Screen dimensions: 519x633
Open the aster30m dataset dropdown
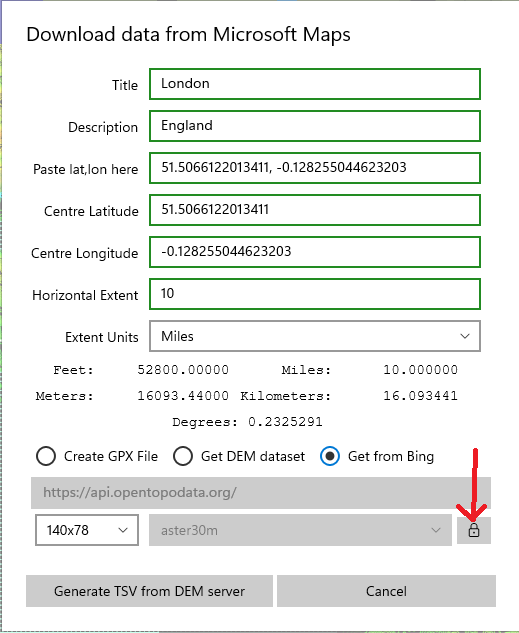coord(300,530)
